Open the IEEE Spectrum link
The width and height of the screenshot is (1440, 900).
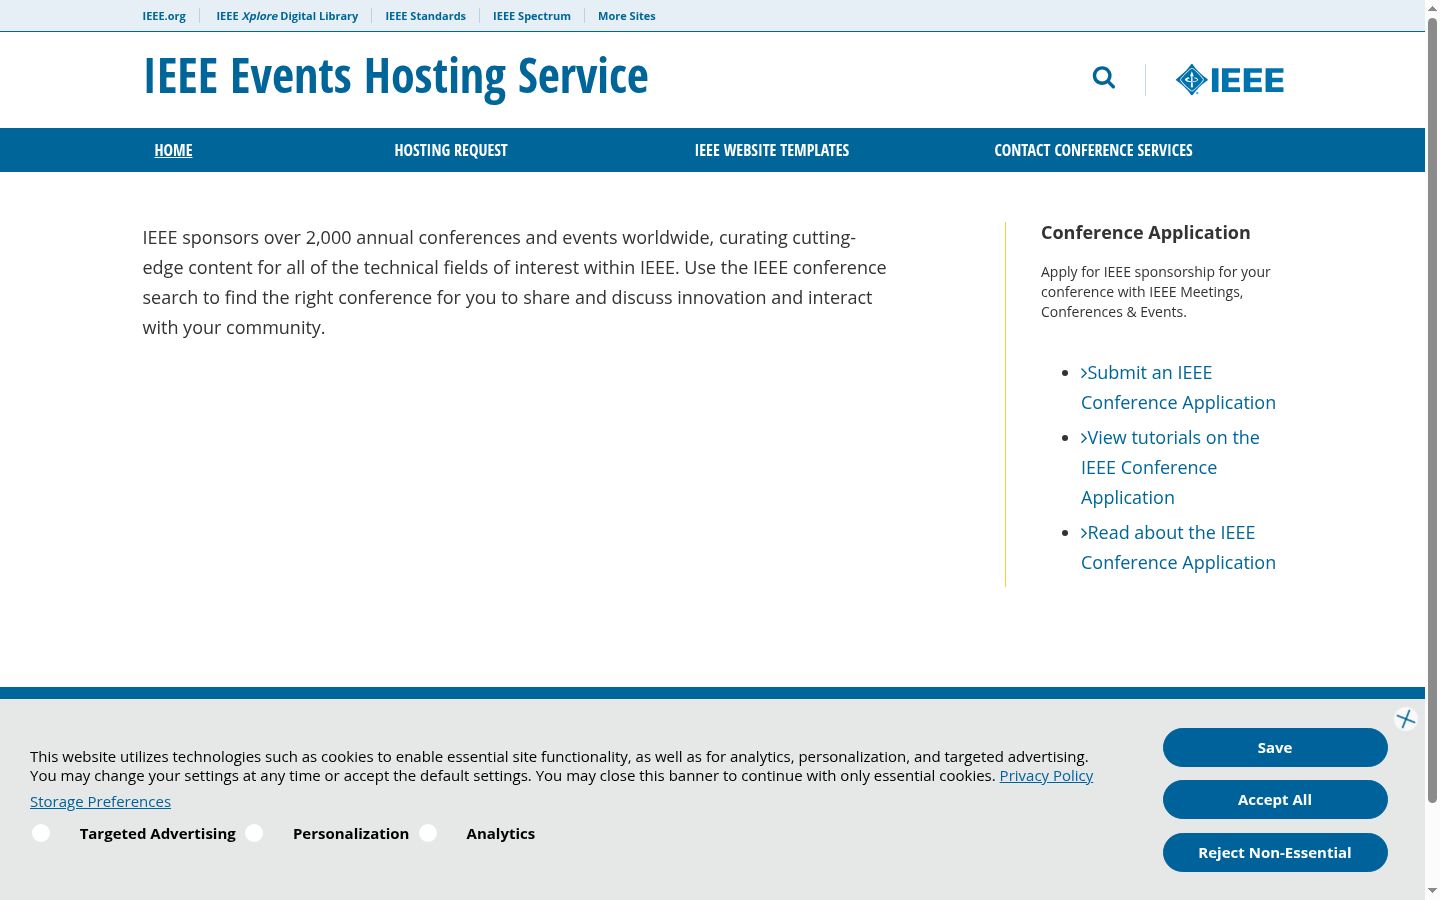point(532,16)
